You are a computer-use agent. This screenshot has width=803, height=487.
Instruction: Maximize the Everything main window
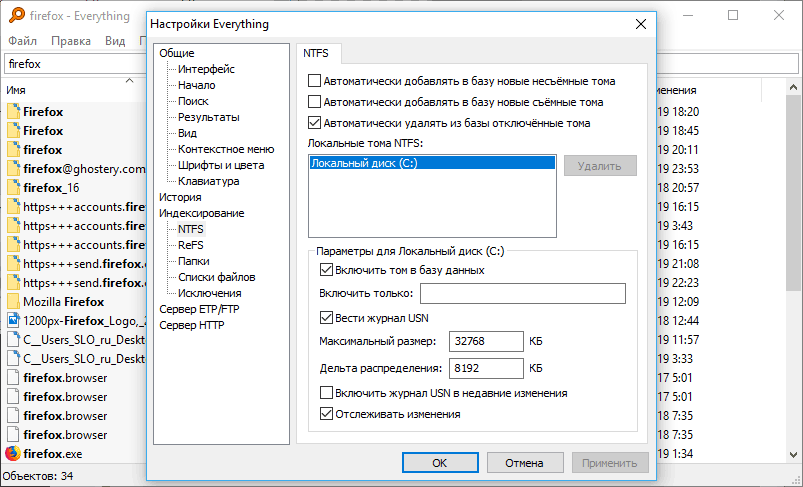(x=733, y=15)
